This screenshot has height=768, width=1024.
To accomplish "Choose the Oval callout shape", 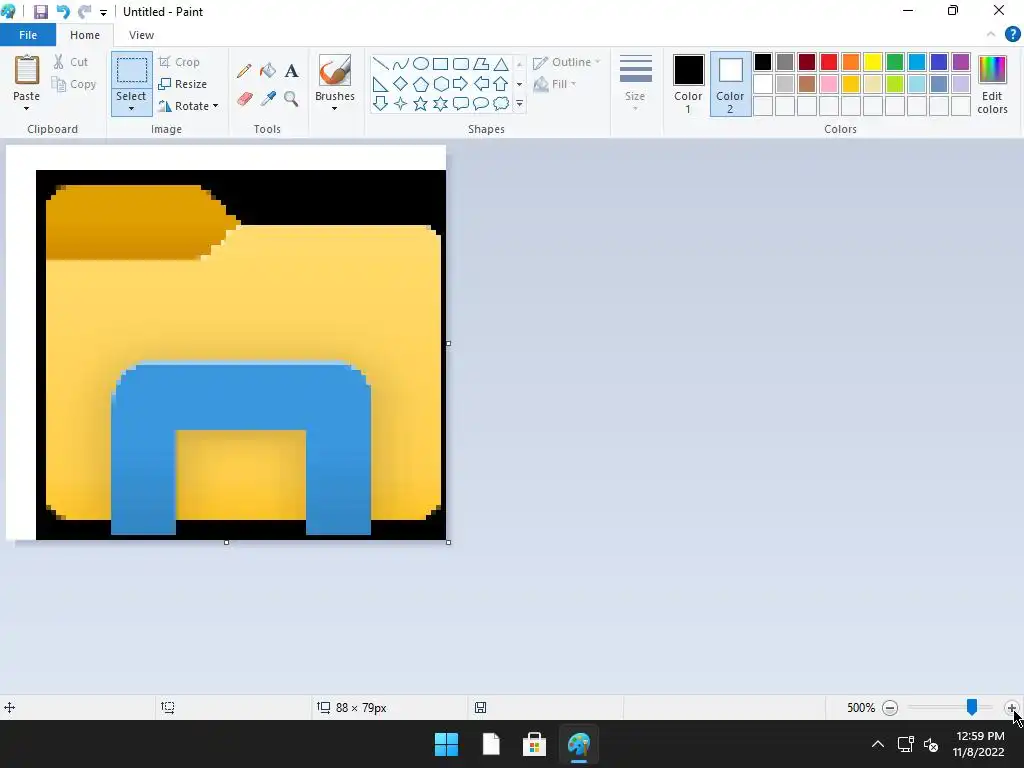I will click(481, 103).
